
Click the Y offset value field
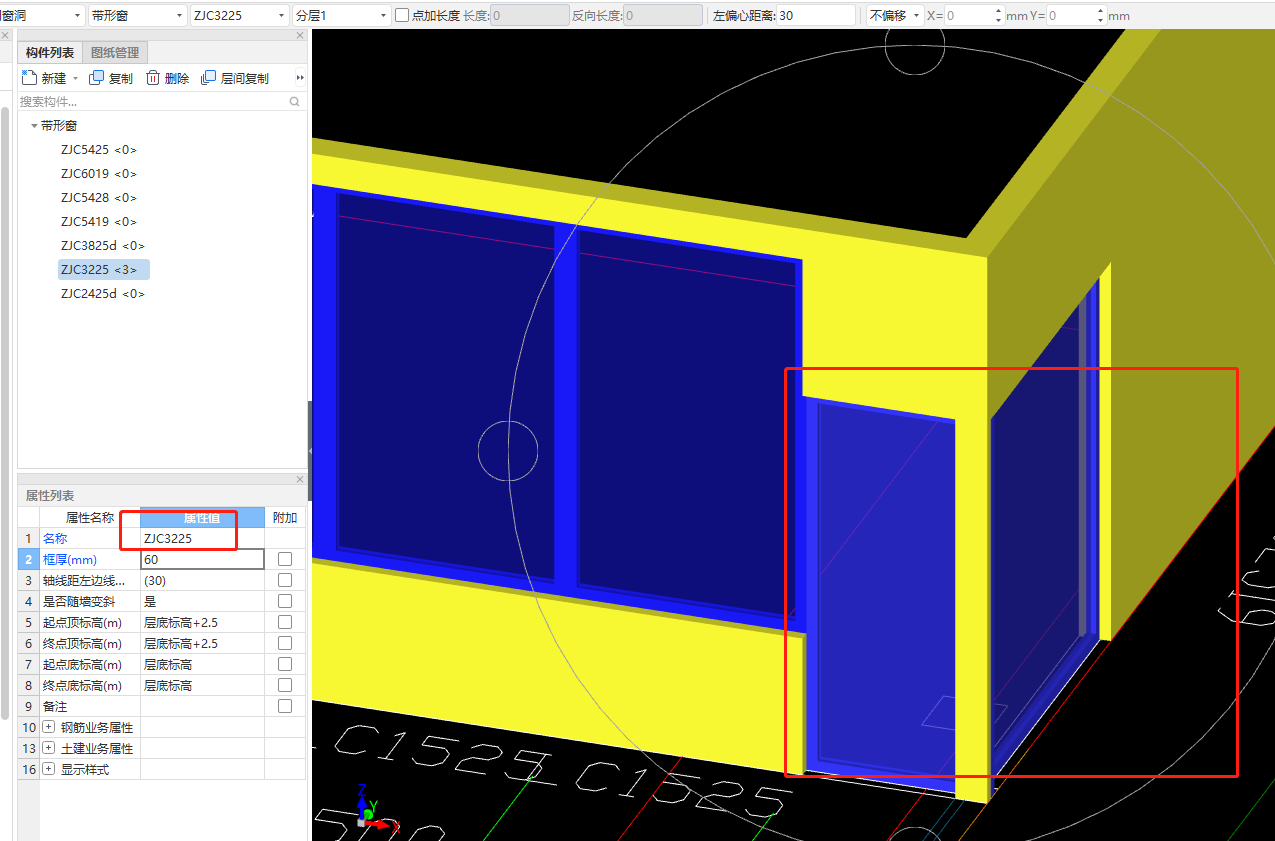tap(1071, 15)
